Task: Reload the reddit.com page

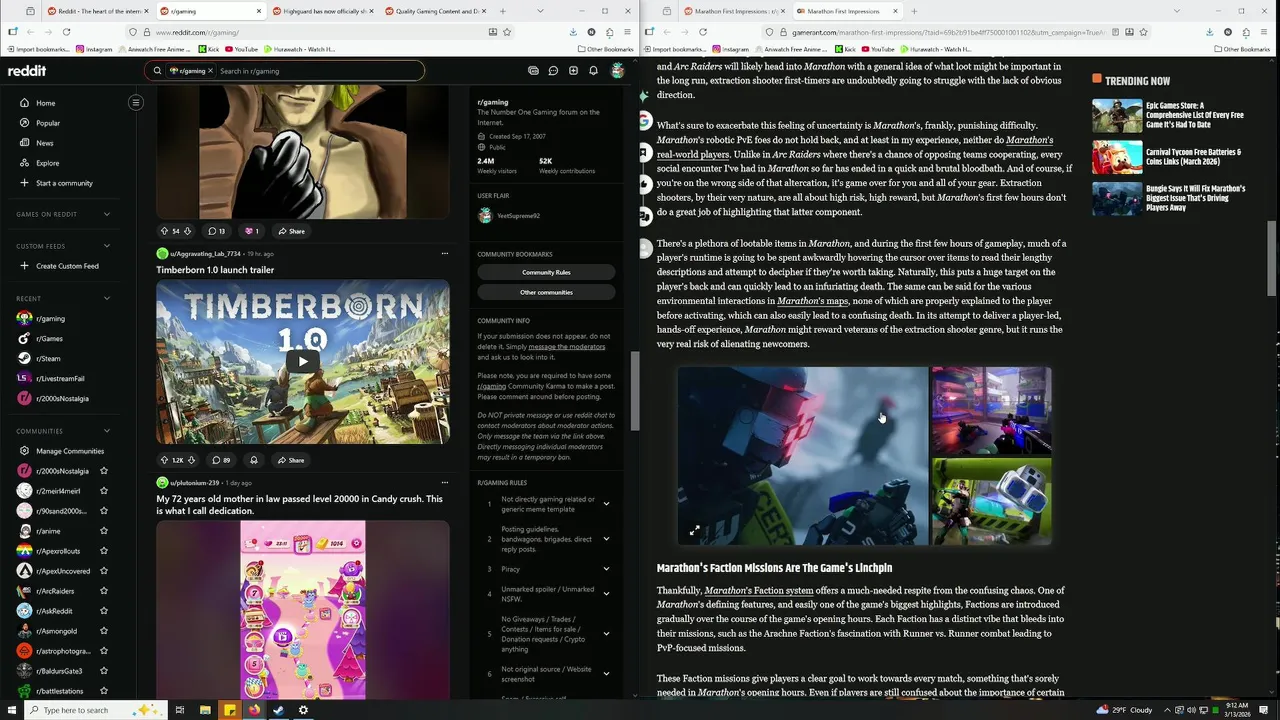Action: 66,32
